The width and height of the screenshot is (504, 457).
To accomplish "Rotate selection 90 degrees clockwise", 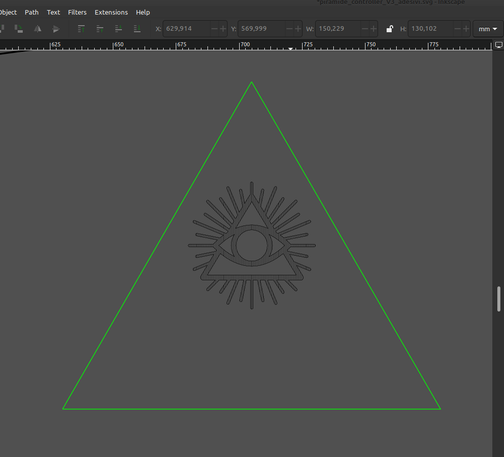I will (x=19, y=29).
